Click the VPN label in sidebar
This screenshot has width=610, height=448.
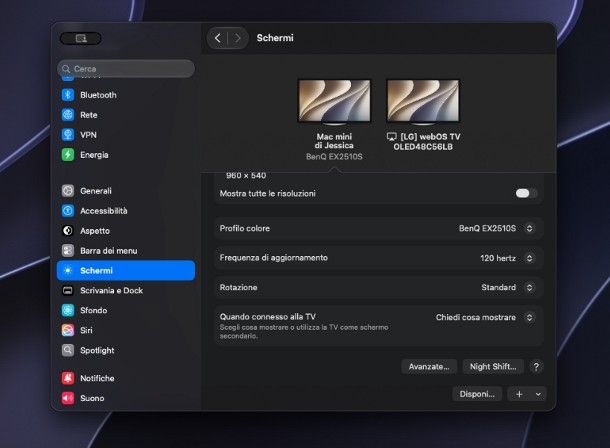click(x=88, y=135)
